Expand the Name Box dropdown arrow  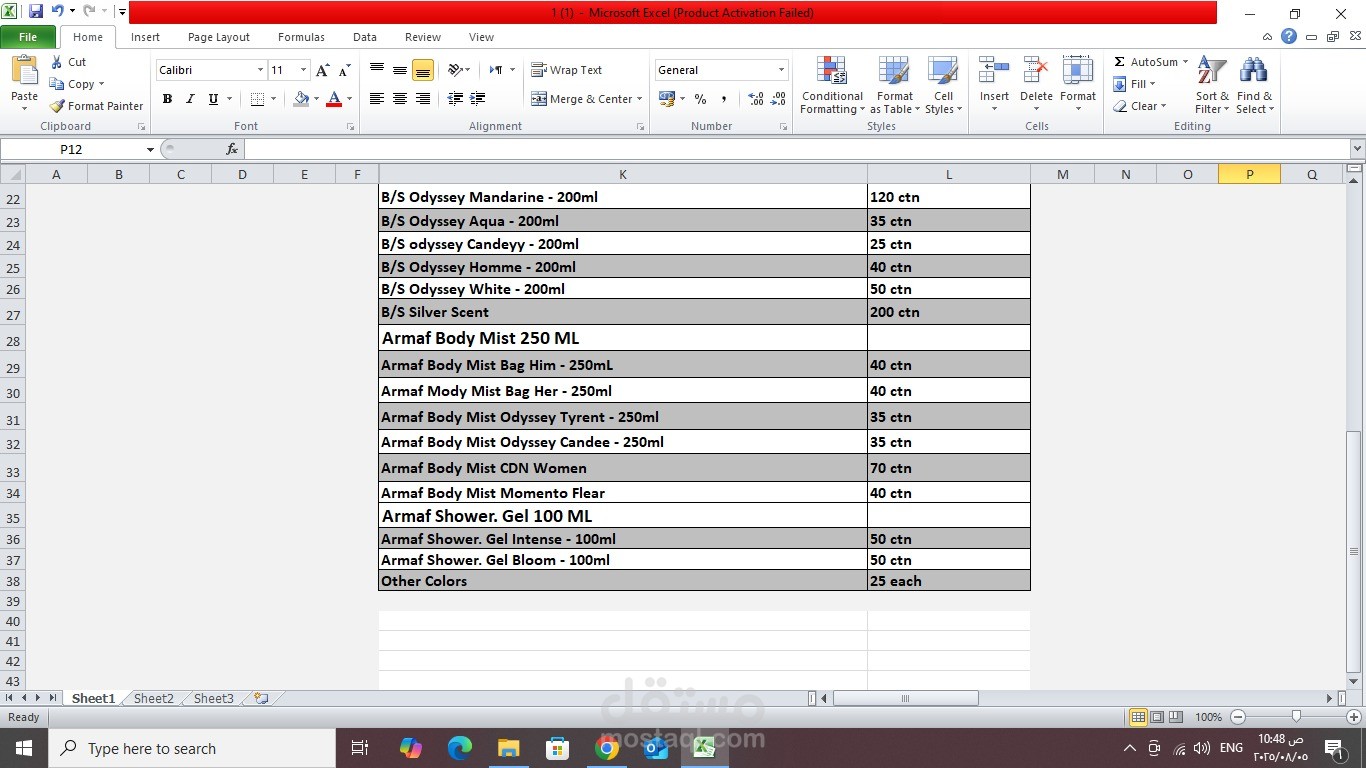click(150, 149)
